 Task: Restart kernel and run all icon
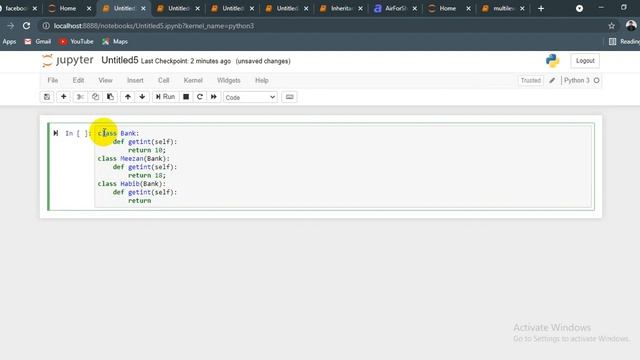pyautogui.click(x=213, y=97)
